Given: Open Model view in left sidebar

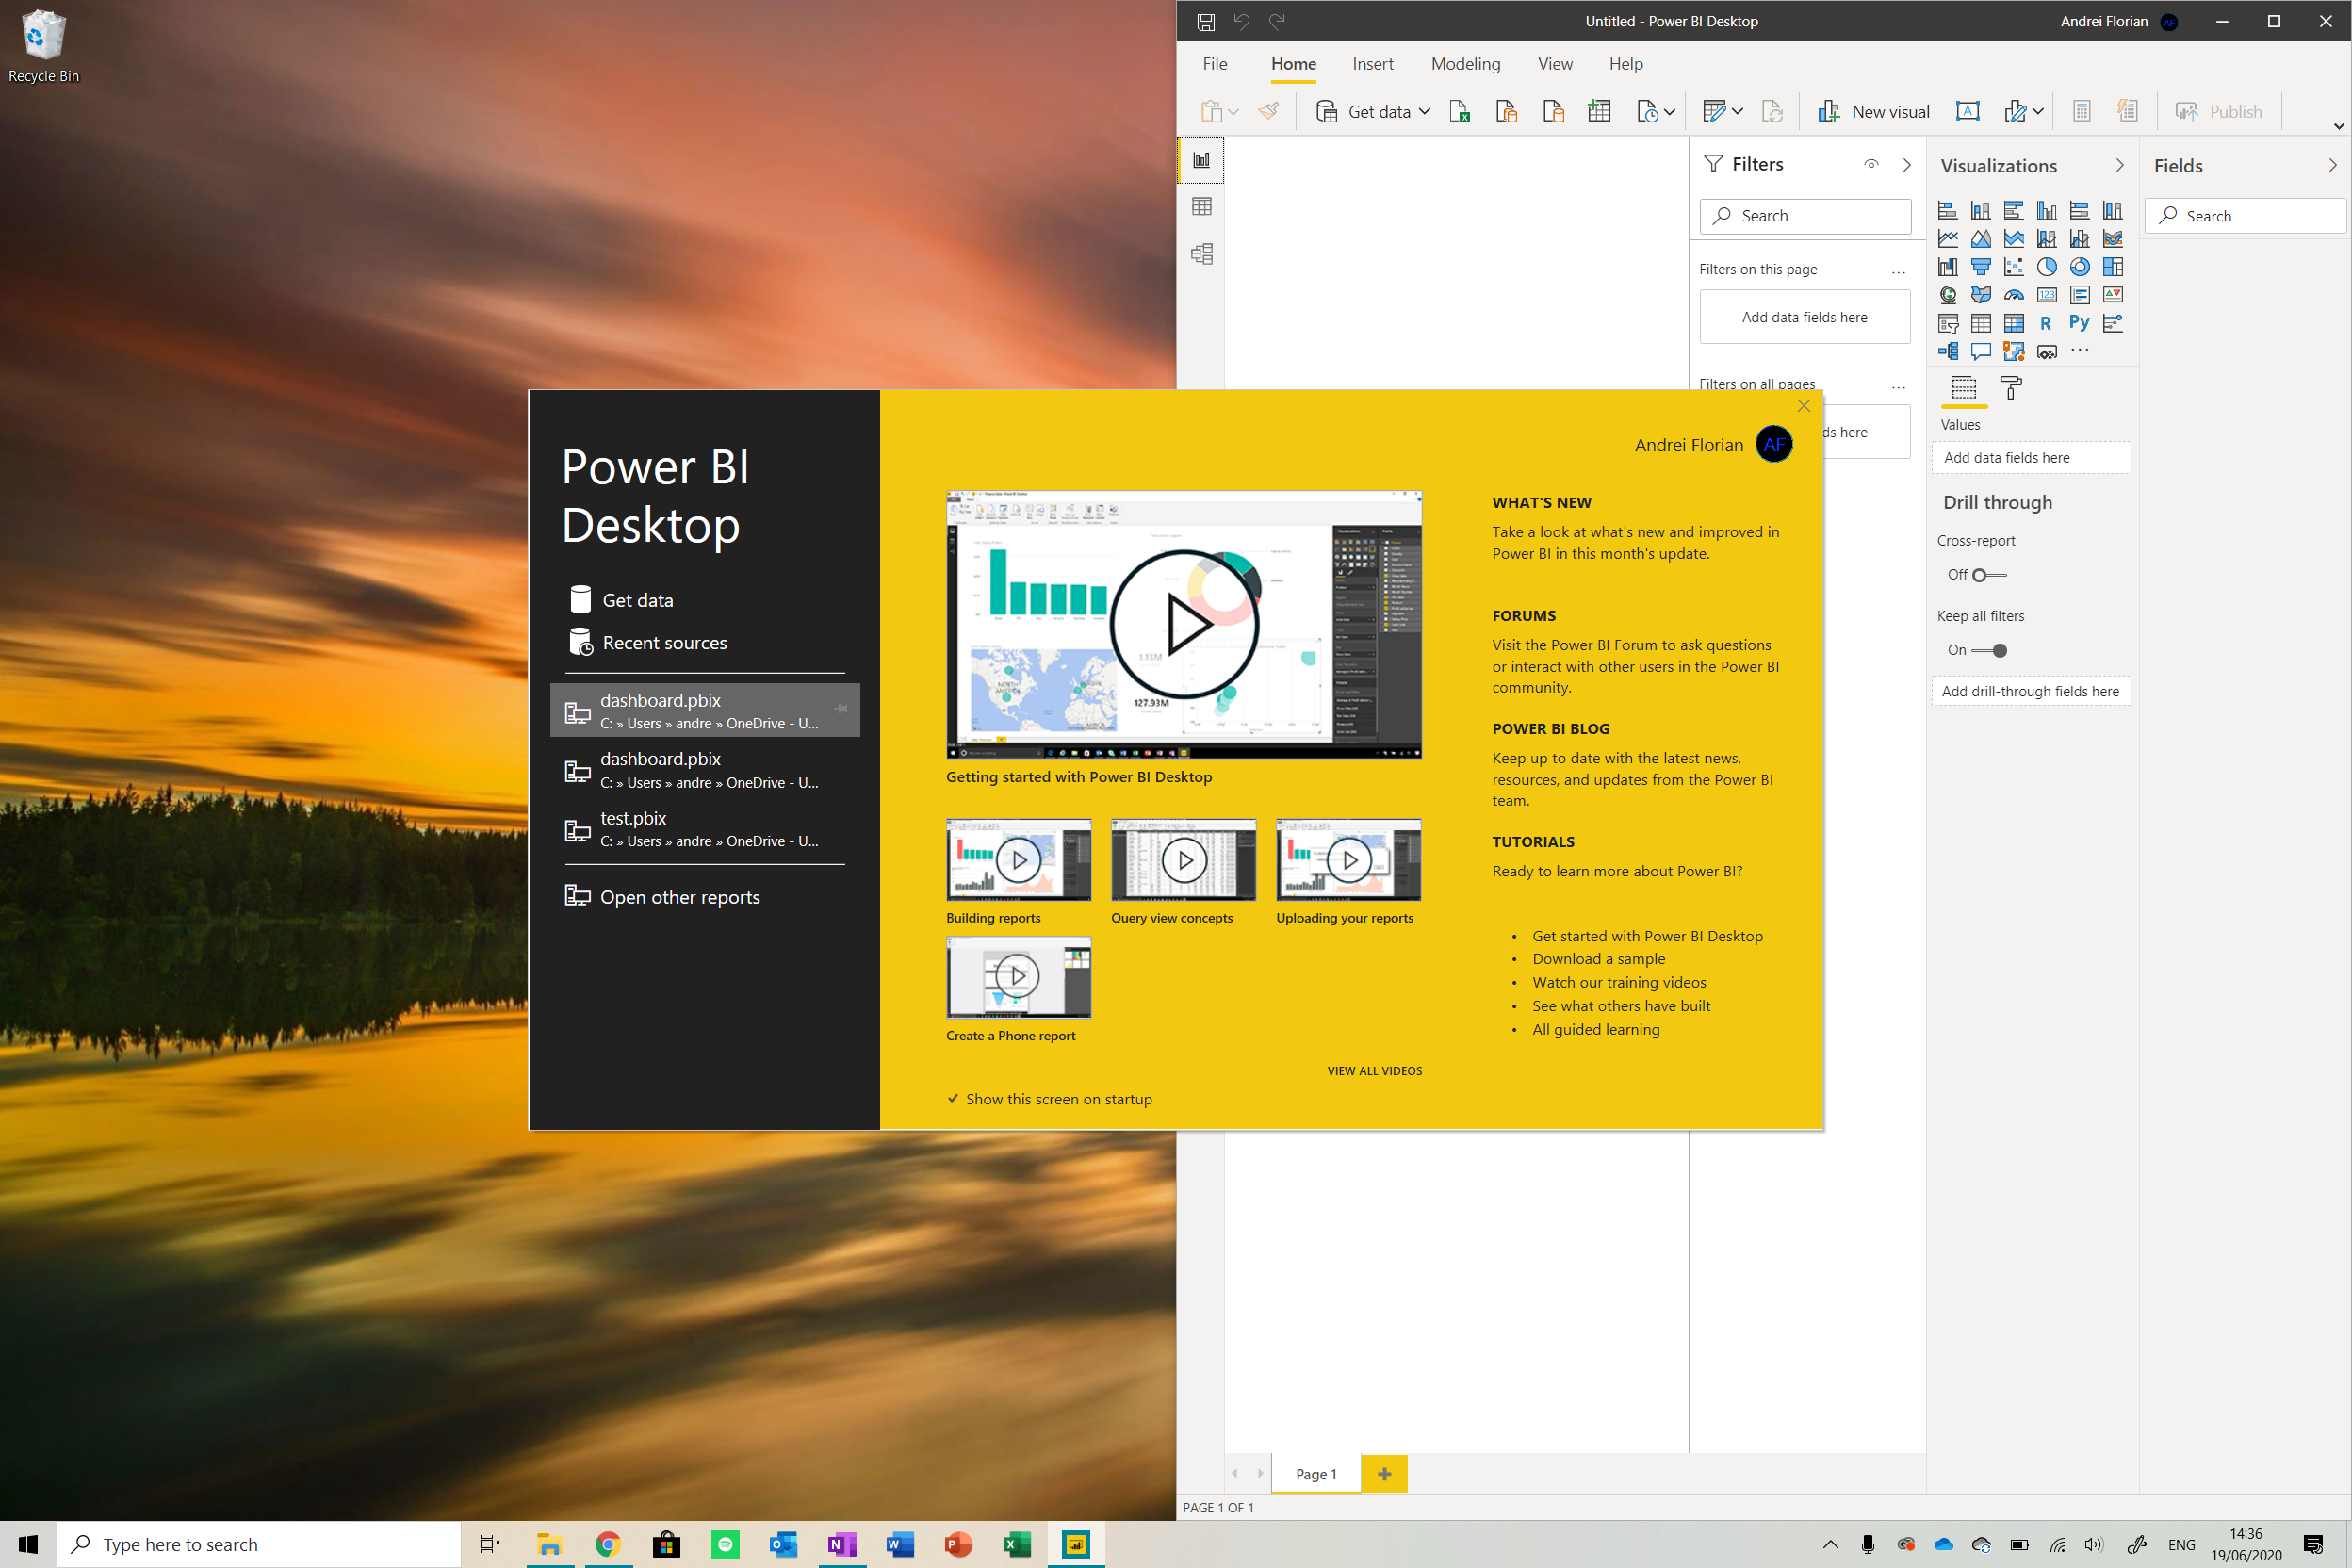Looking at the screenshot, I should [1202, 254].
